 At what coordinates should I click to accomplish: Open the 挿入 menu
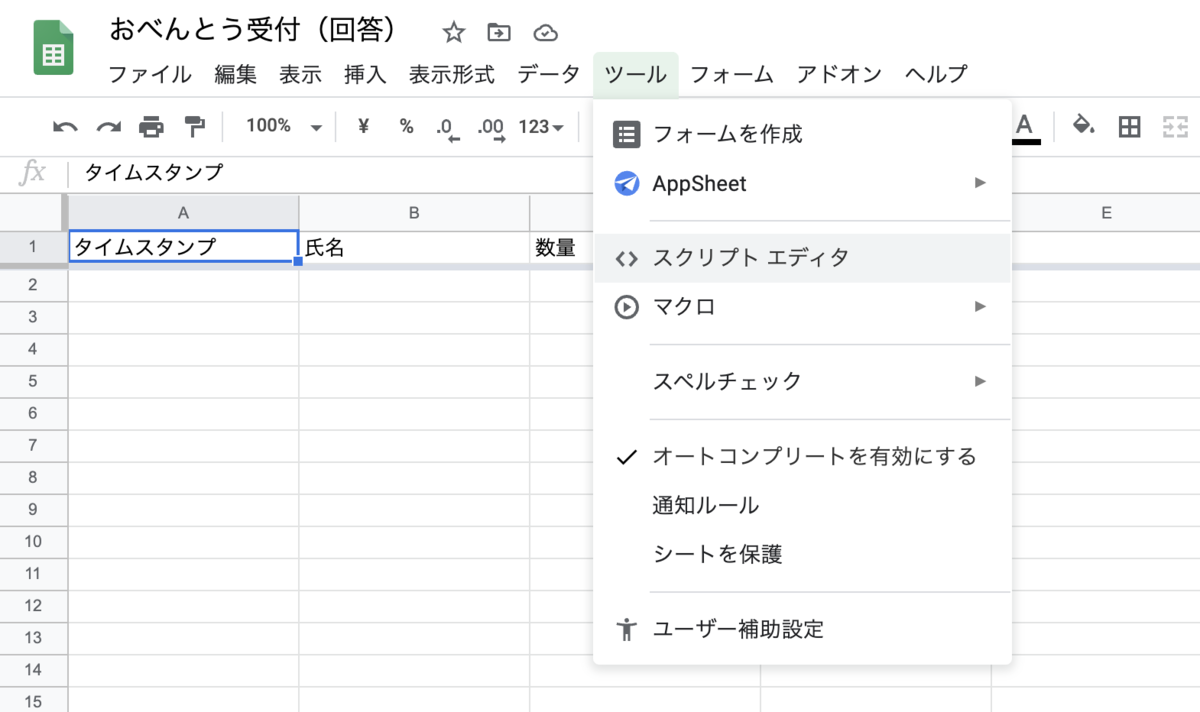point(365,75)
